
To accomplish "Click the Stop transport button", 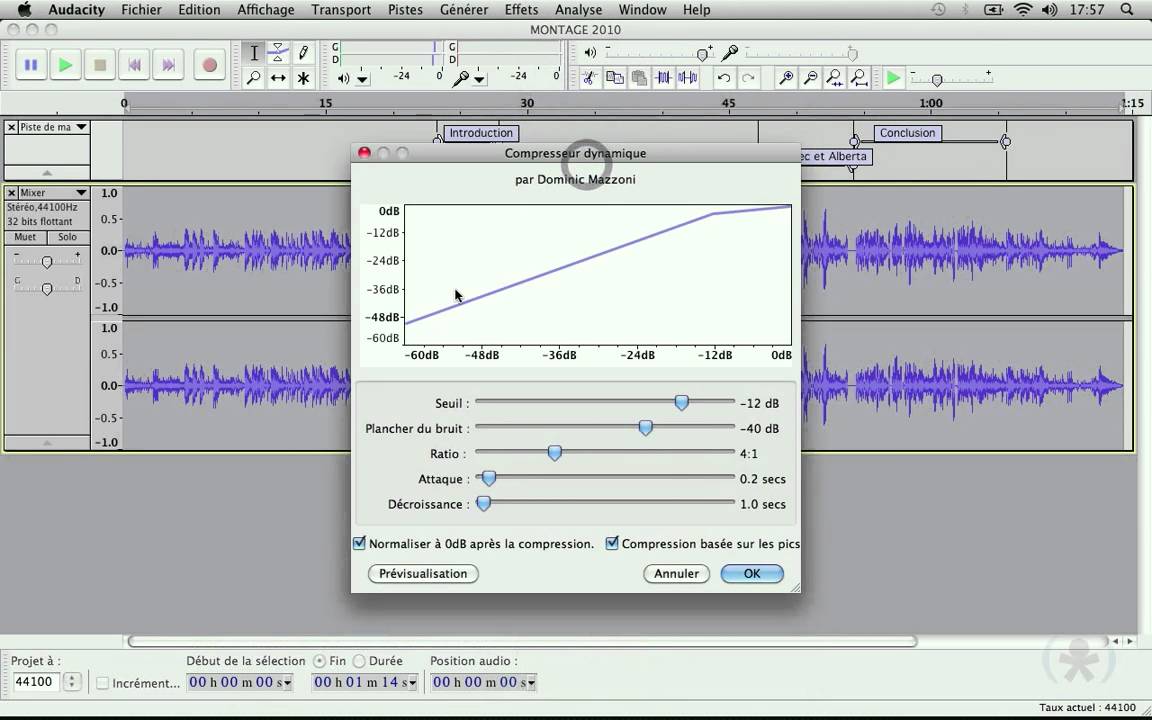I will 100,65.
